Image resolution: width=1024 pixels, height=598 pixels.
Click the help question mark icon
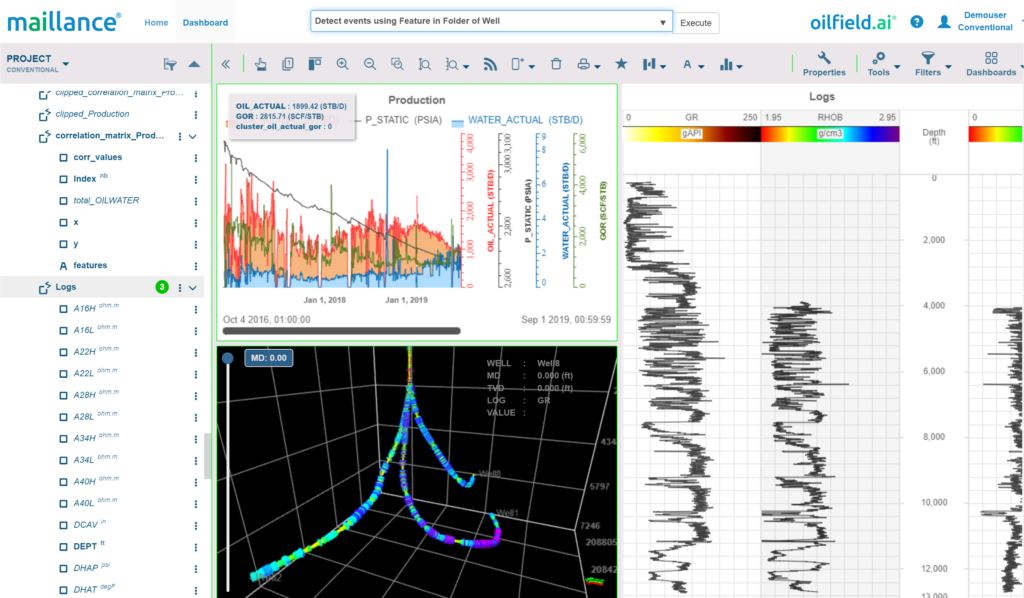click(917, 22)
